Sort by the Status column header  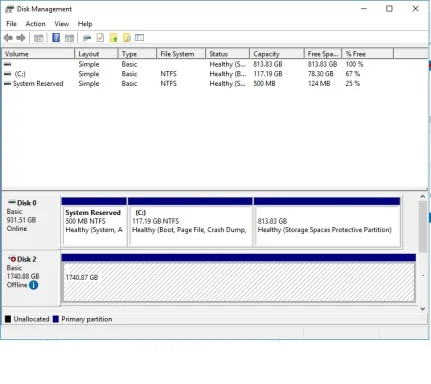(x=228, y=54)
